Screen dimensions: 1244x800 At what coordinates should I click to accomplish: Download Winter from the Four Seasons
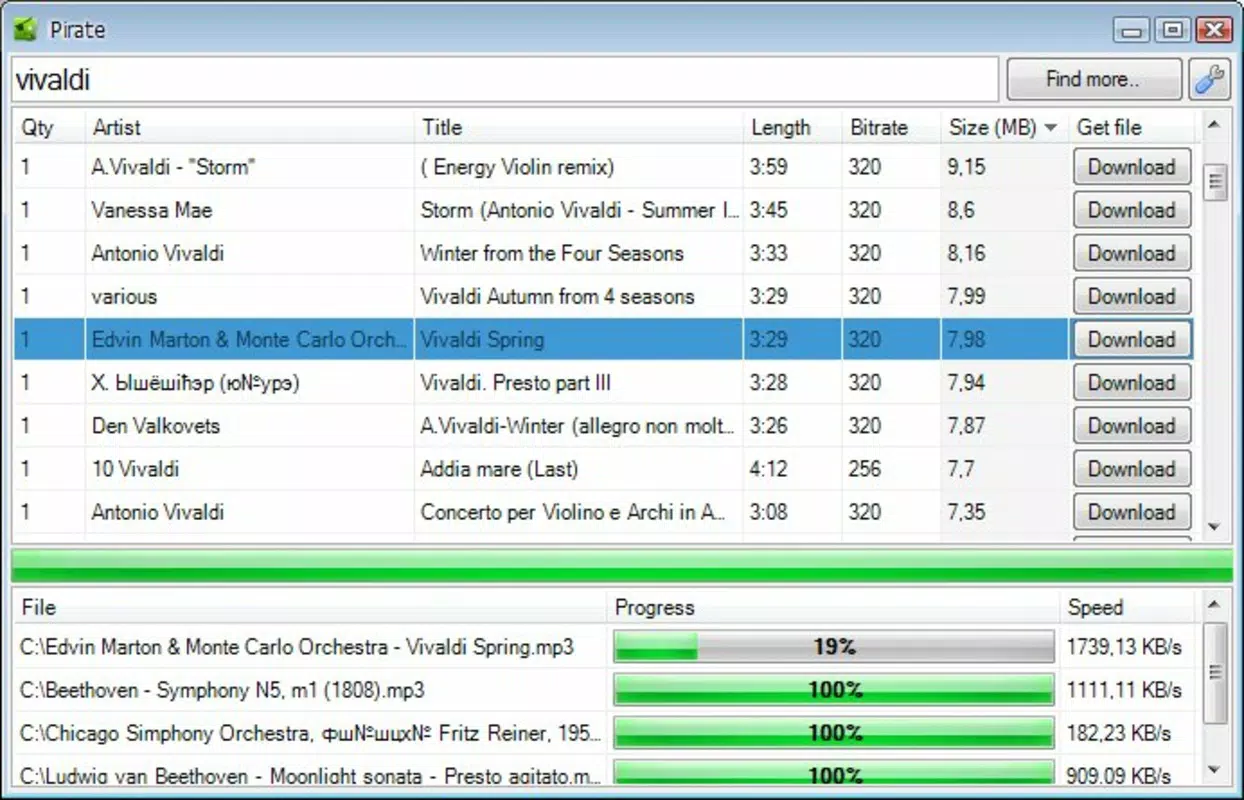click(x=1132, y=254)
